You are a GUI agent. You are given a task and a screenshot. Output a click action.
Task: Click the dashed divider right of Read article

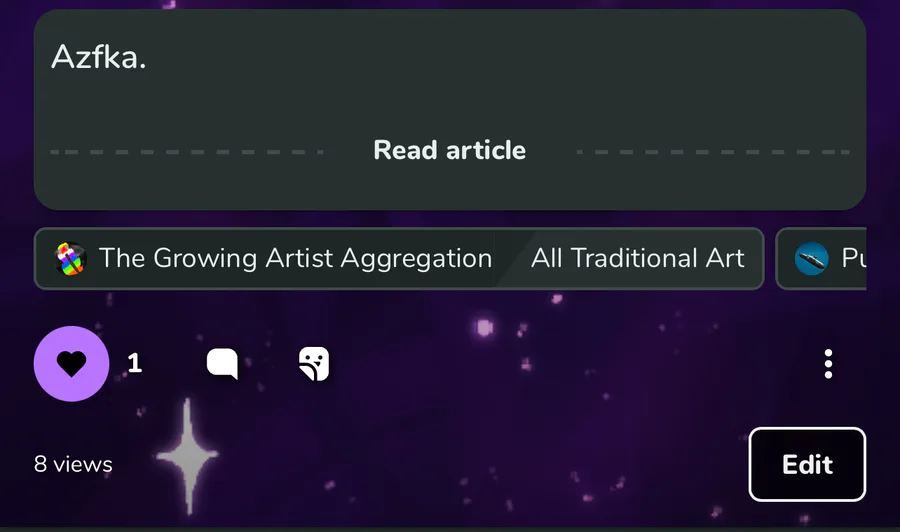point(713,152)
